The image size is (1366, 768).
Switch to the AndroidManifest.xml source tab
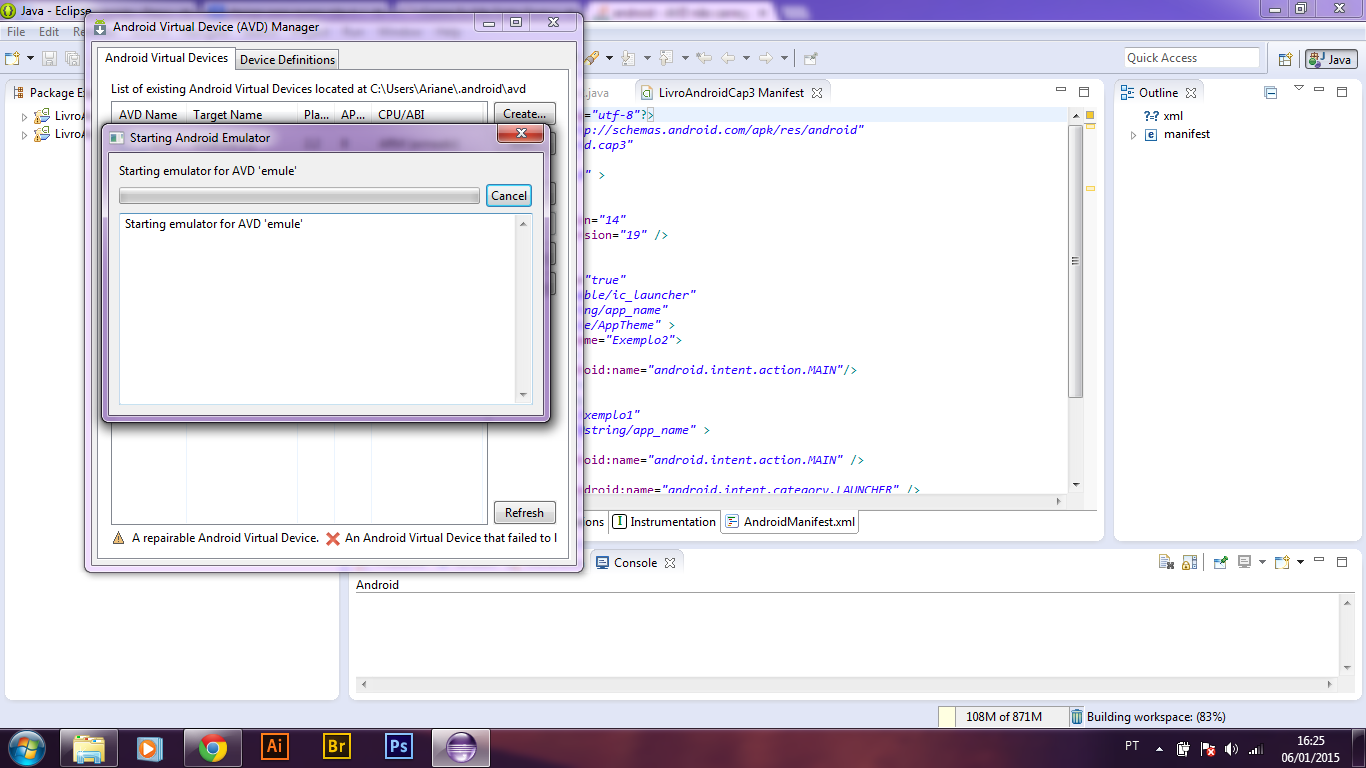point(790,521)
